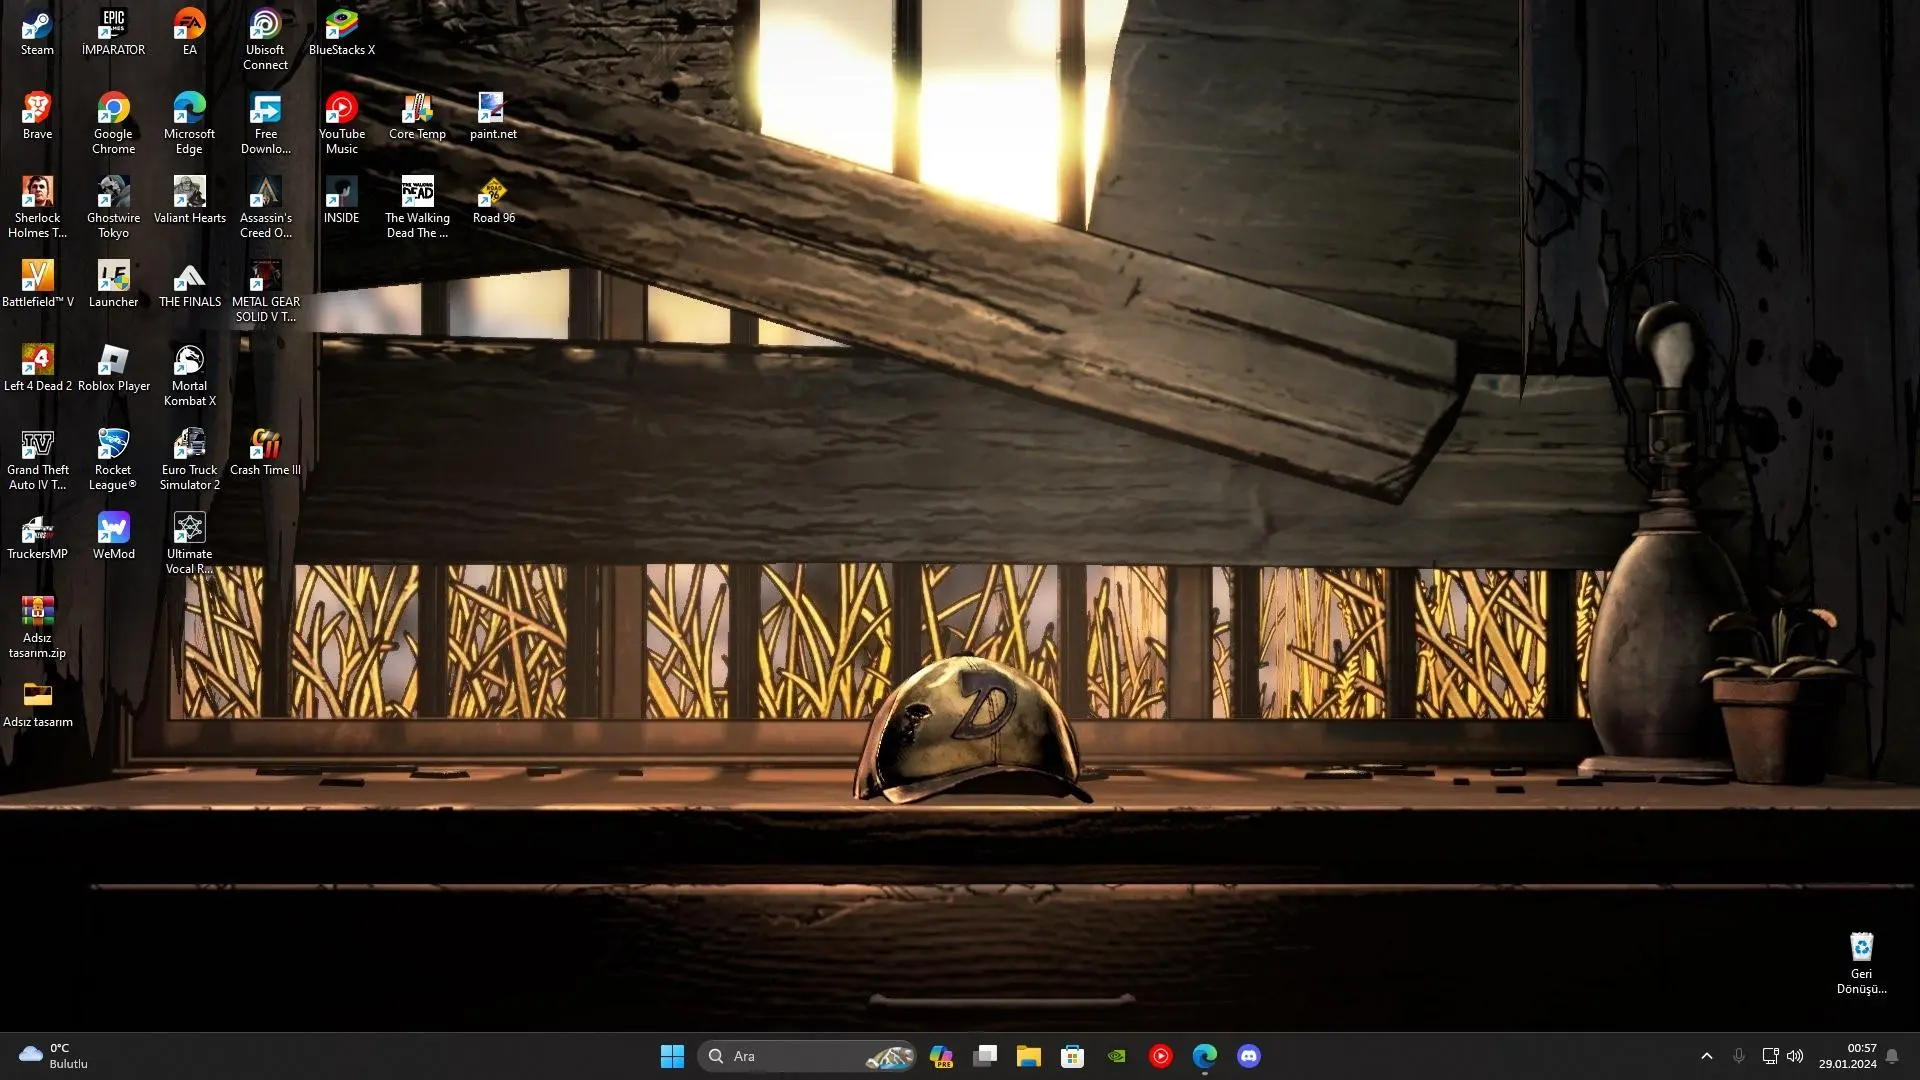Select the Google Chrome desktop icon
This screenshot has width=1920, height=1080.
click(113, 123)
